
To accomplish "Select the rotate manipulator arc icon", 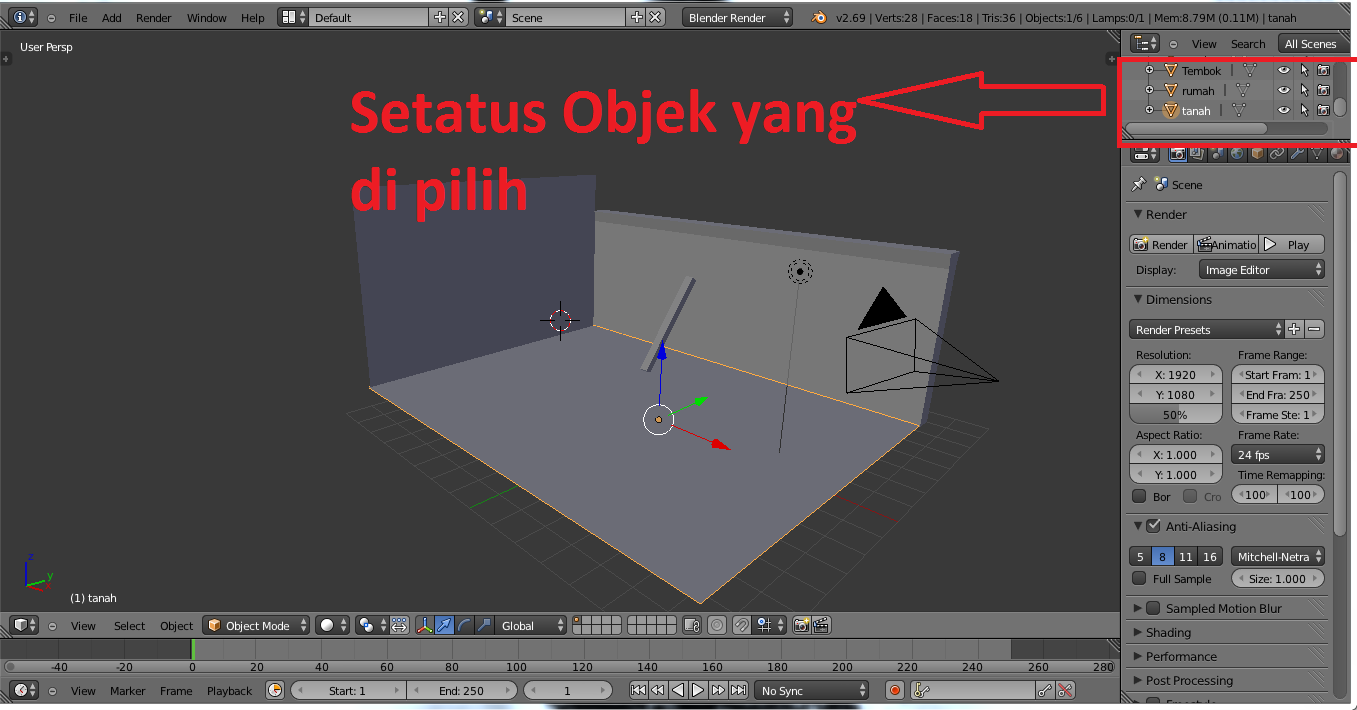I will [x=465, y=625].
